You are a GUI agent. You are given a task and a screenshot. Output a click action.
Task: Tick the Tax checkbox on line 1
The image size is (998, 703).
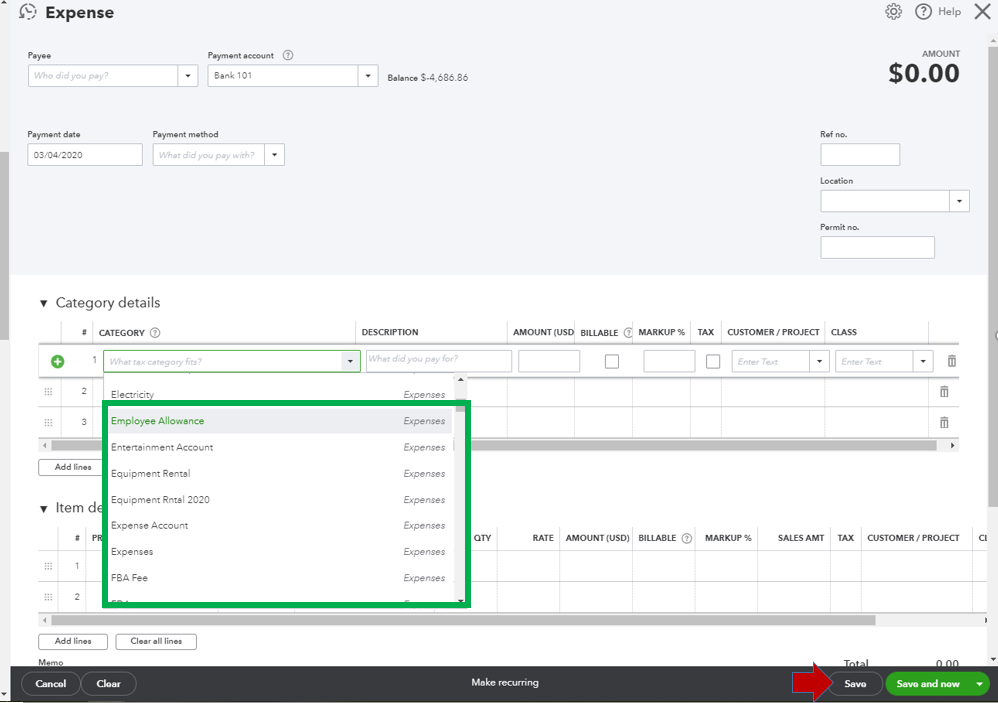(713, 361)
